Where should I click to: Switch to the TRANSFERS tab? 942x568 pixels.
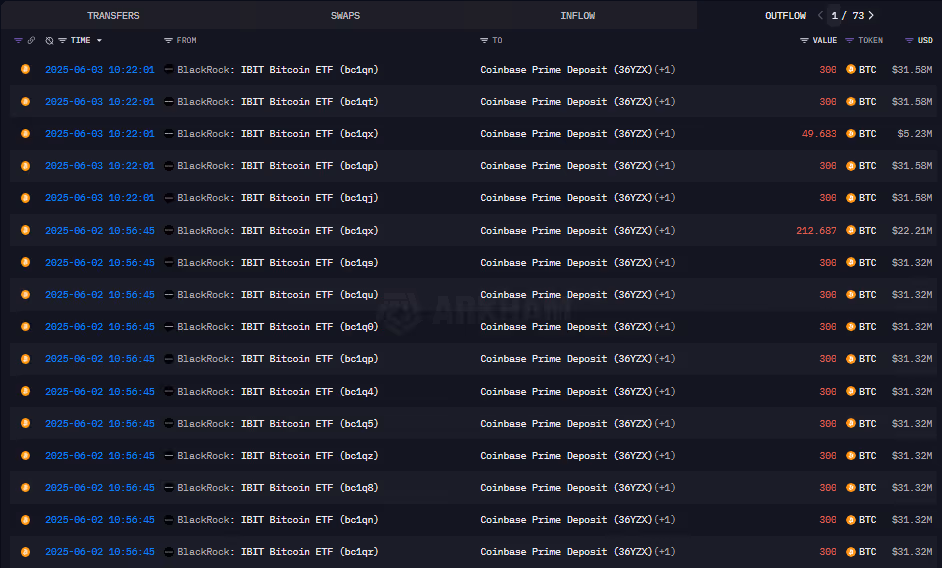coord(113,16)
